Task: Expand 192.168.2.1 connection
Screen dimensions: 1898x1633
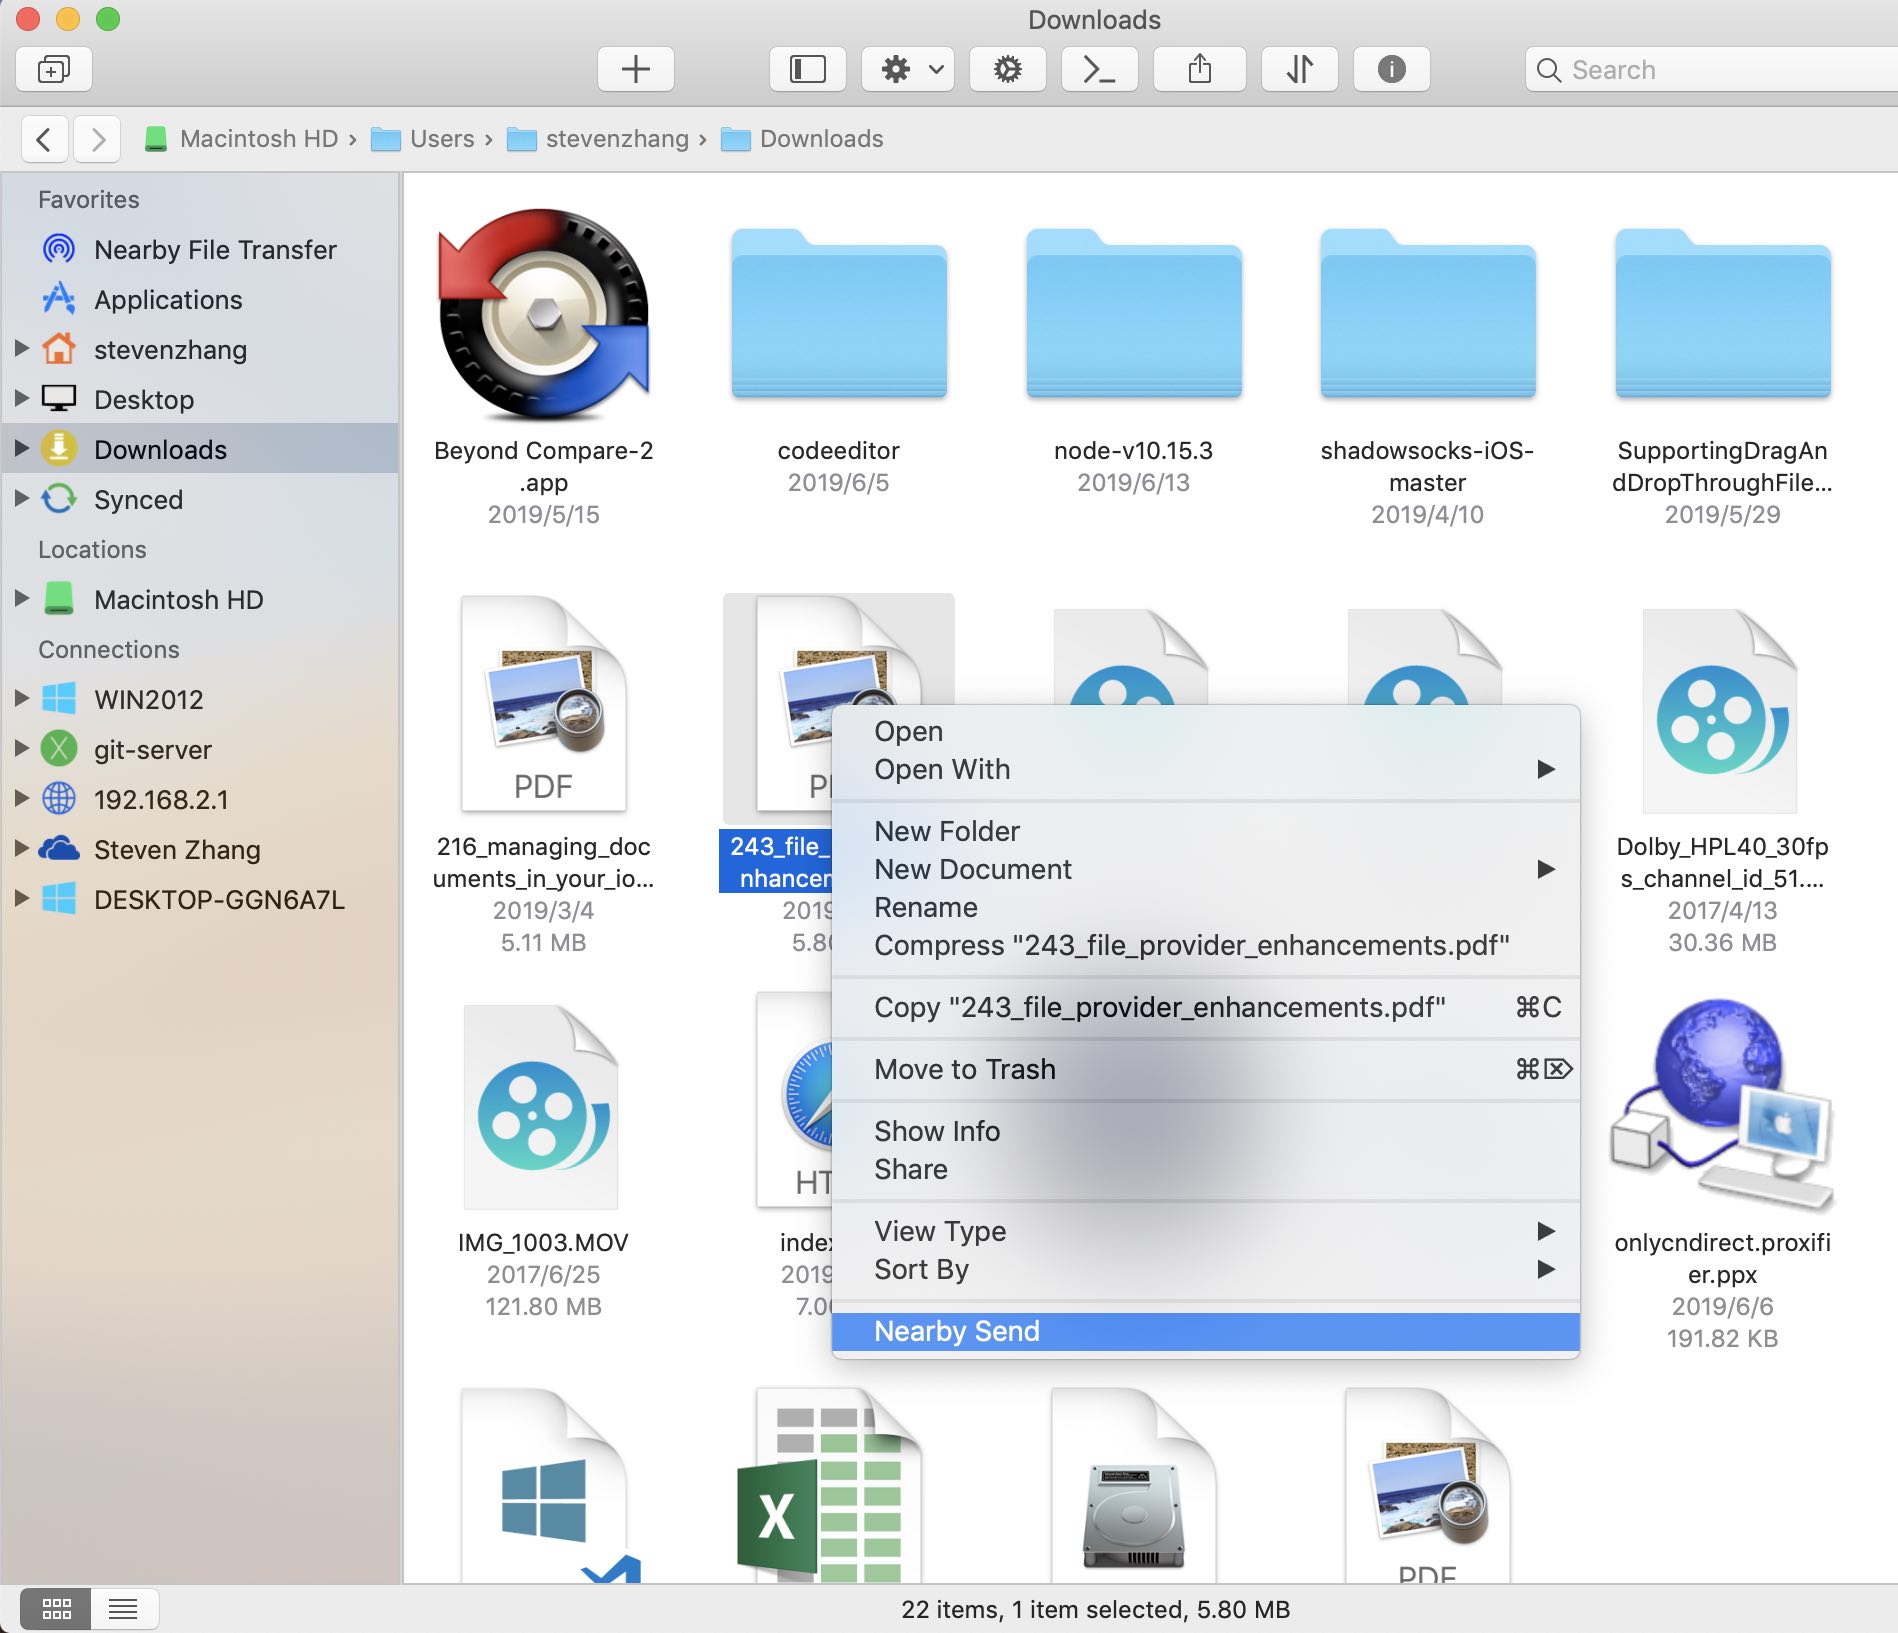Action: pos(21,798)
